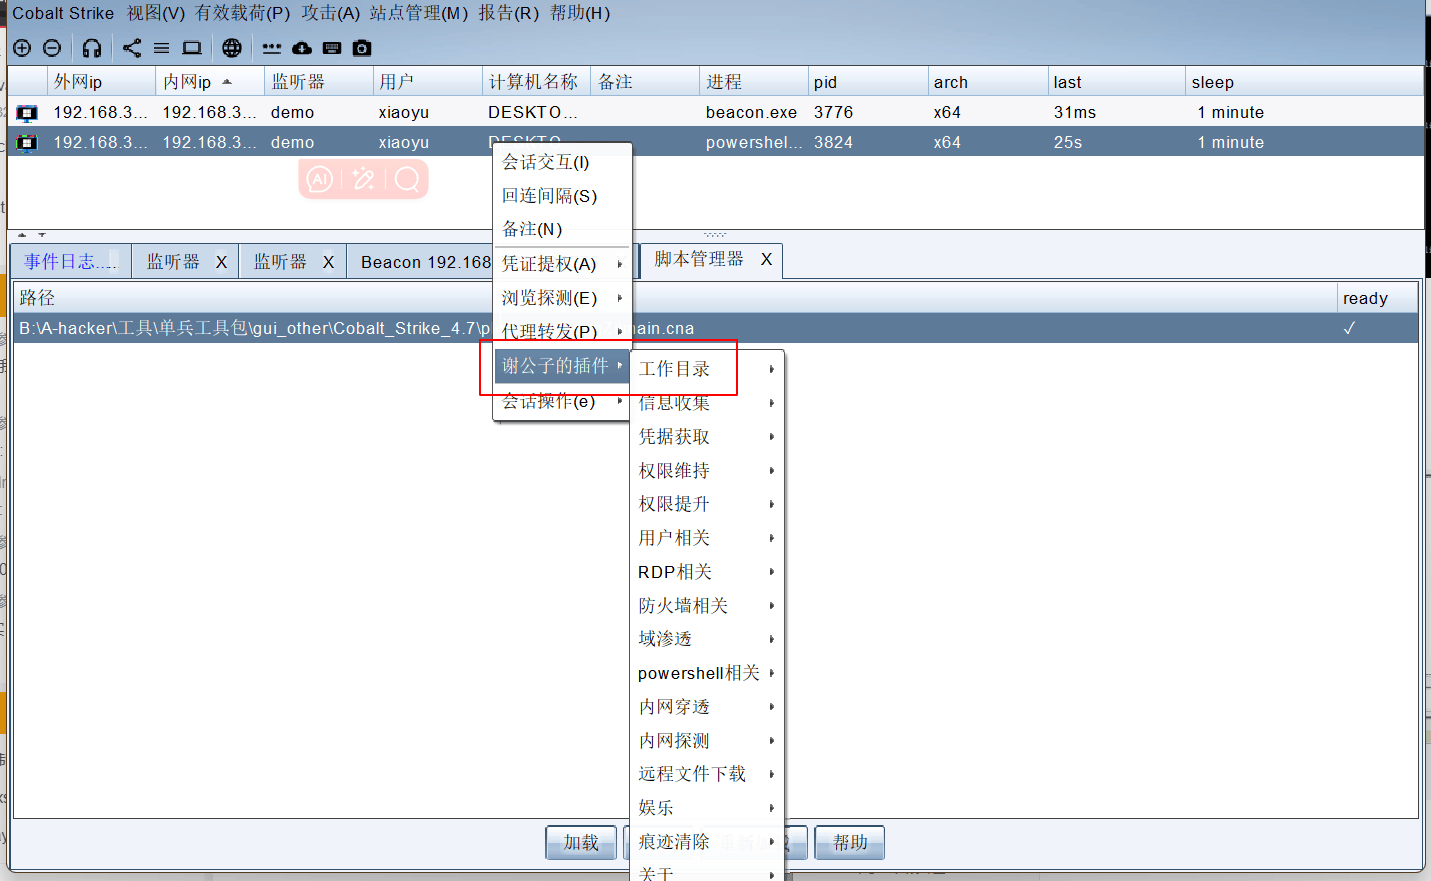This screenshot has width=1431, height=881.
Task: Expand the 代理转发(P) submenu
Action: tap(562, 331)
